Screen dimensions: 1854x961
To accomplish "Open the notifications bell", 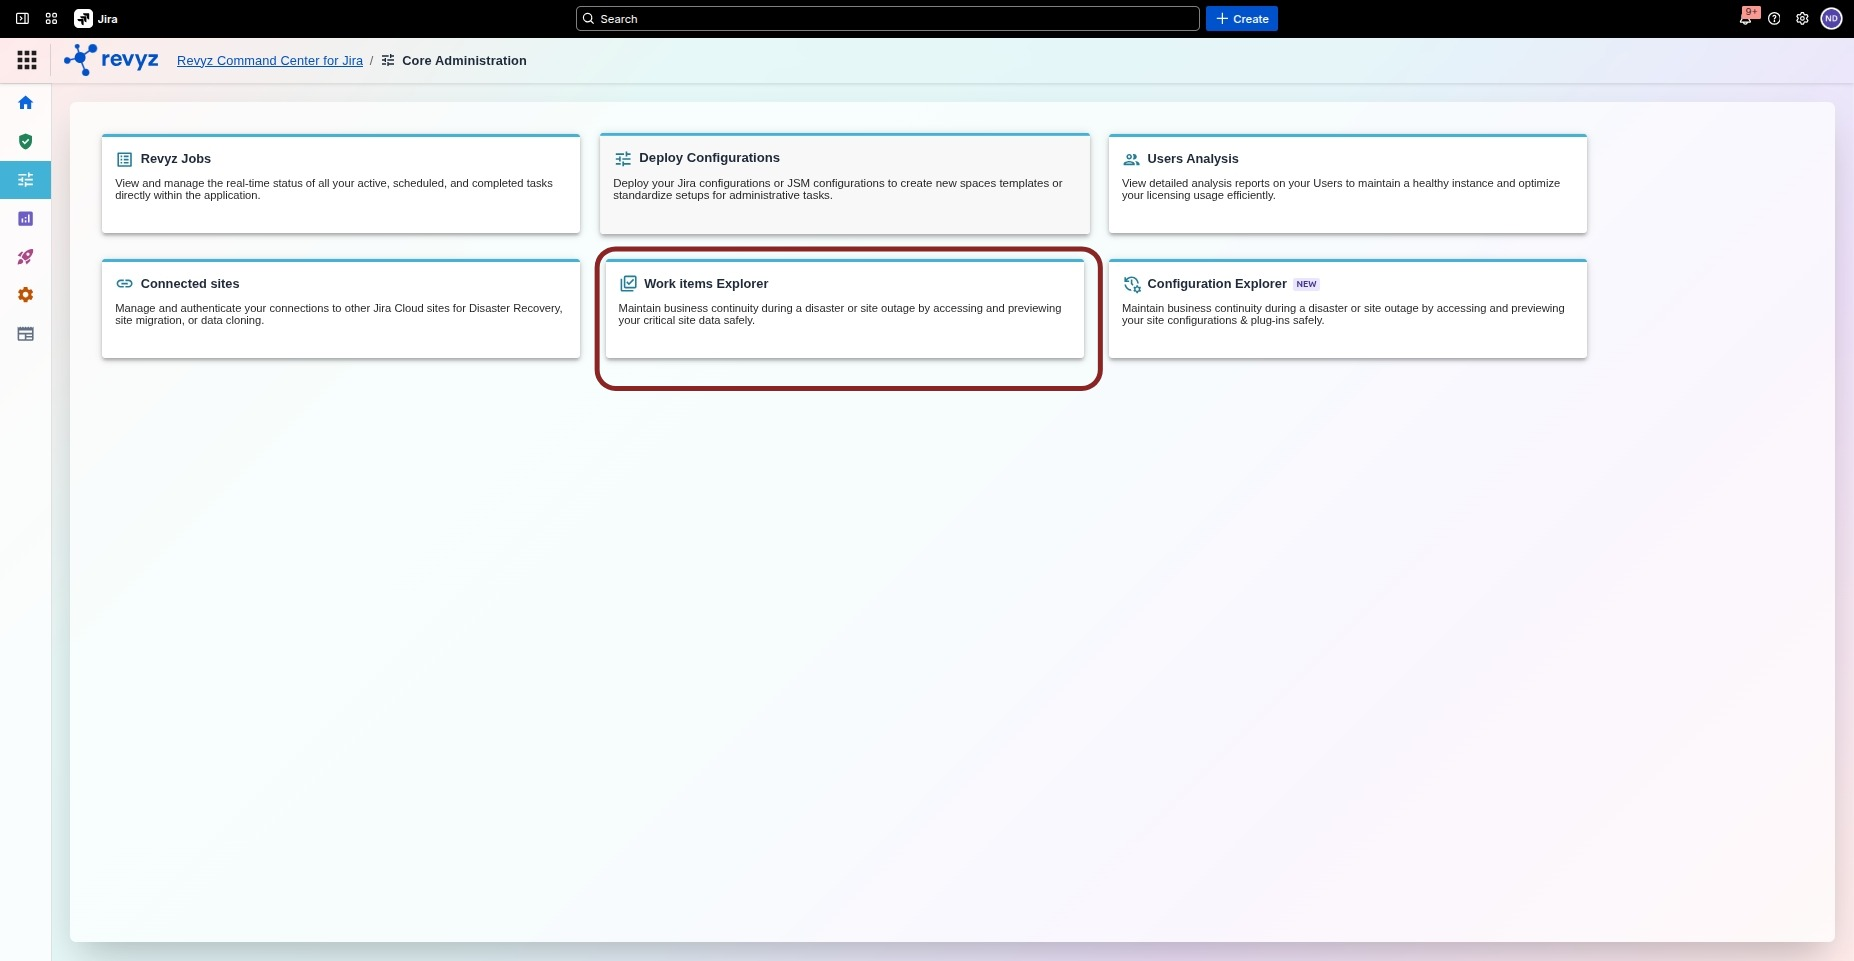I will (x=1746, y=19).
